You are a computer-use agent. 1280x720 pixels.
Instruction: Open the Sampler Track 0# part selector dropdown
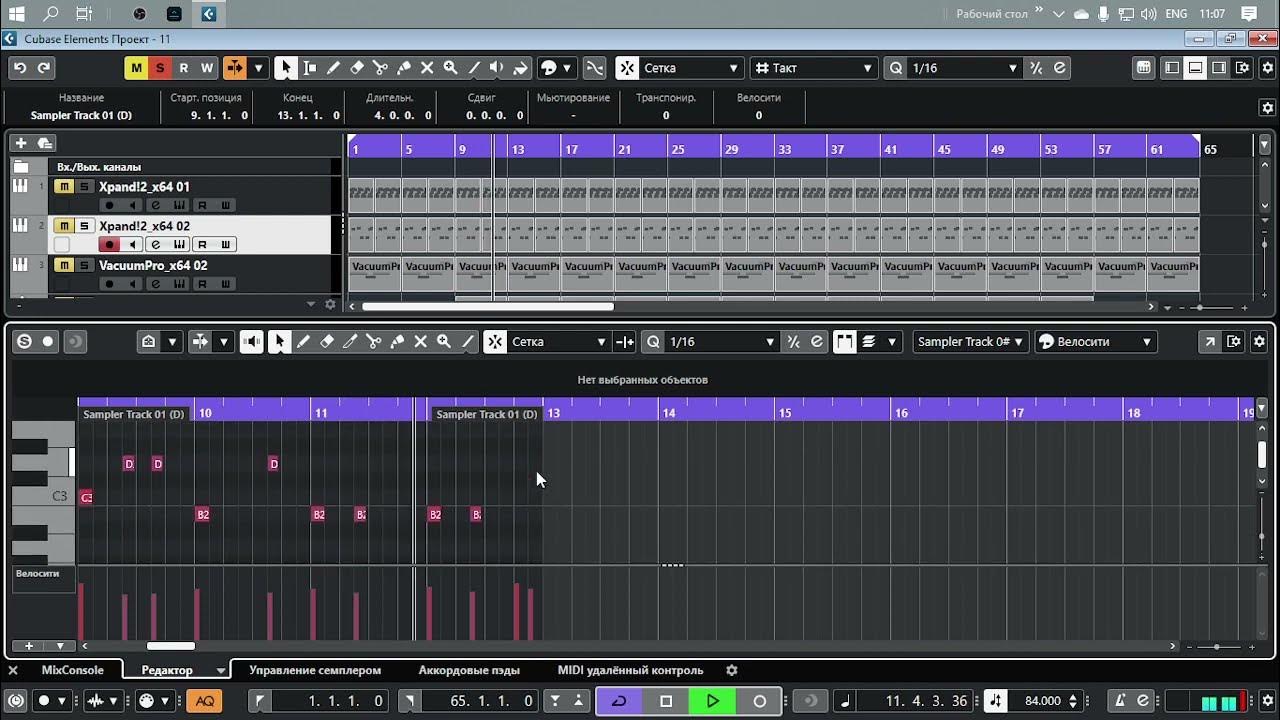pyautogui.click(x=970, y=342)
